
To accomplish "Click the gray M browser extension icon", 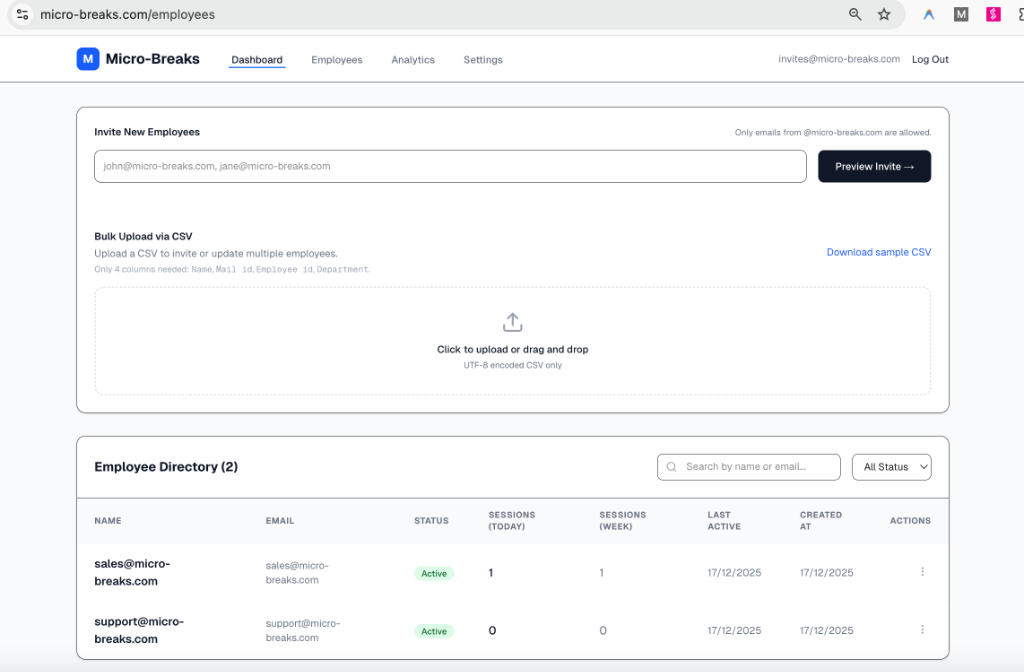I will tap(961, 15).
